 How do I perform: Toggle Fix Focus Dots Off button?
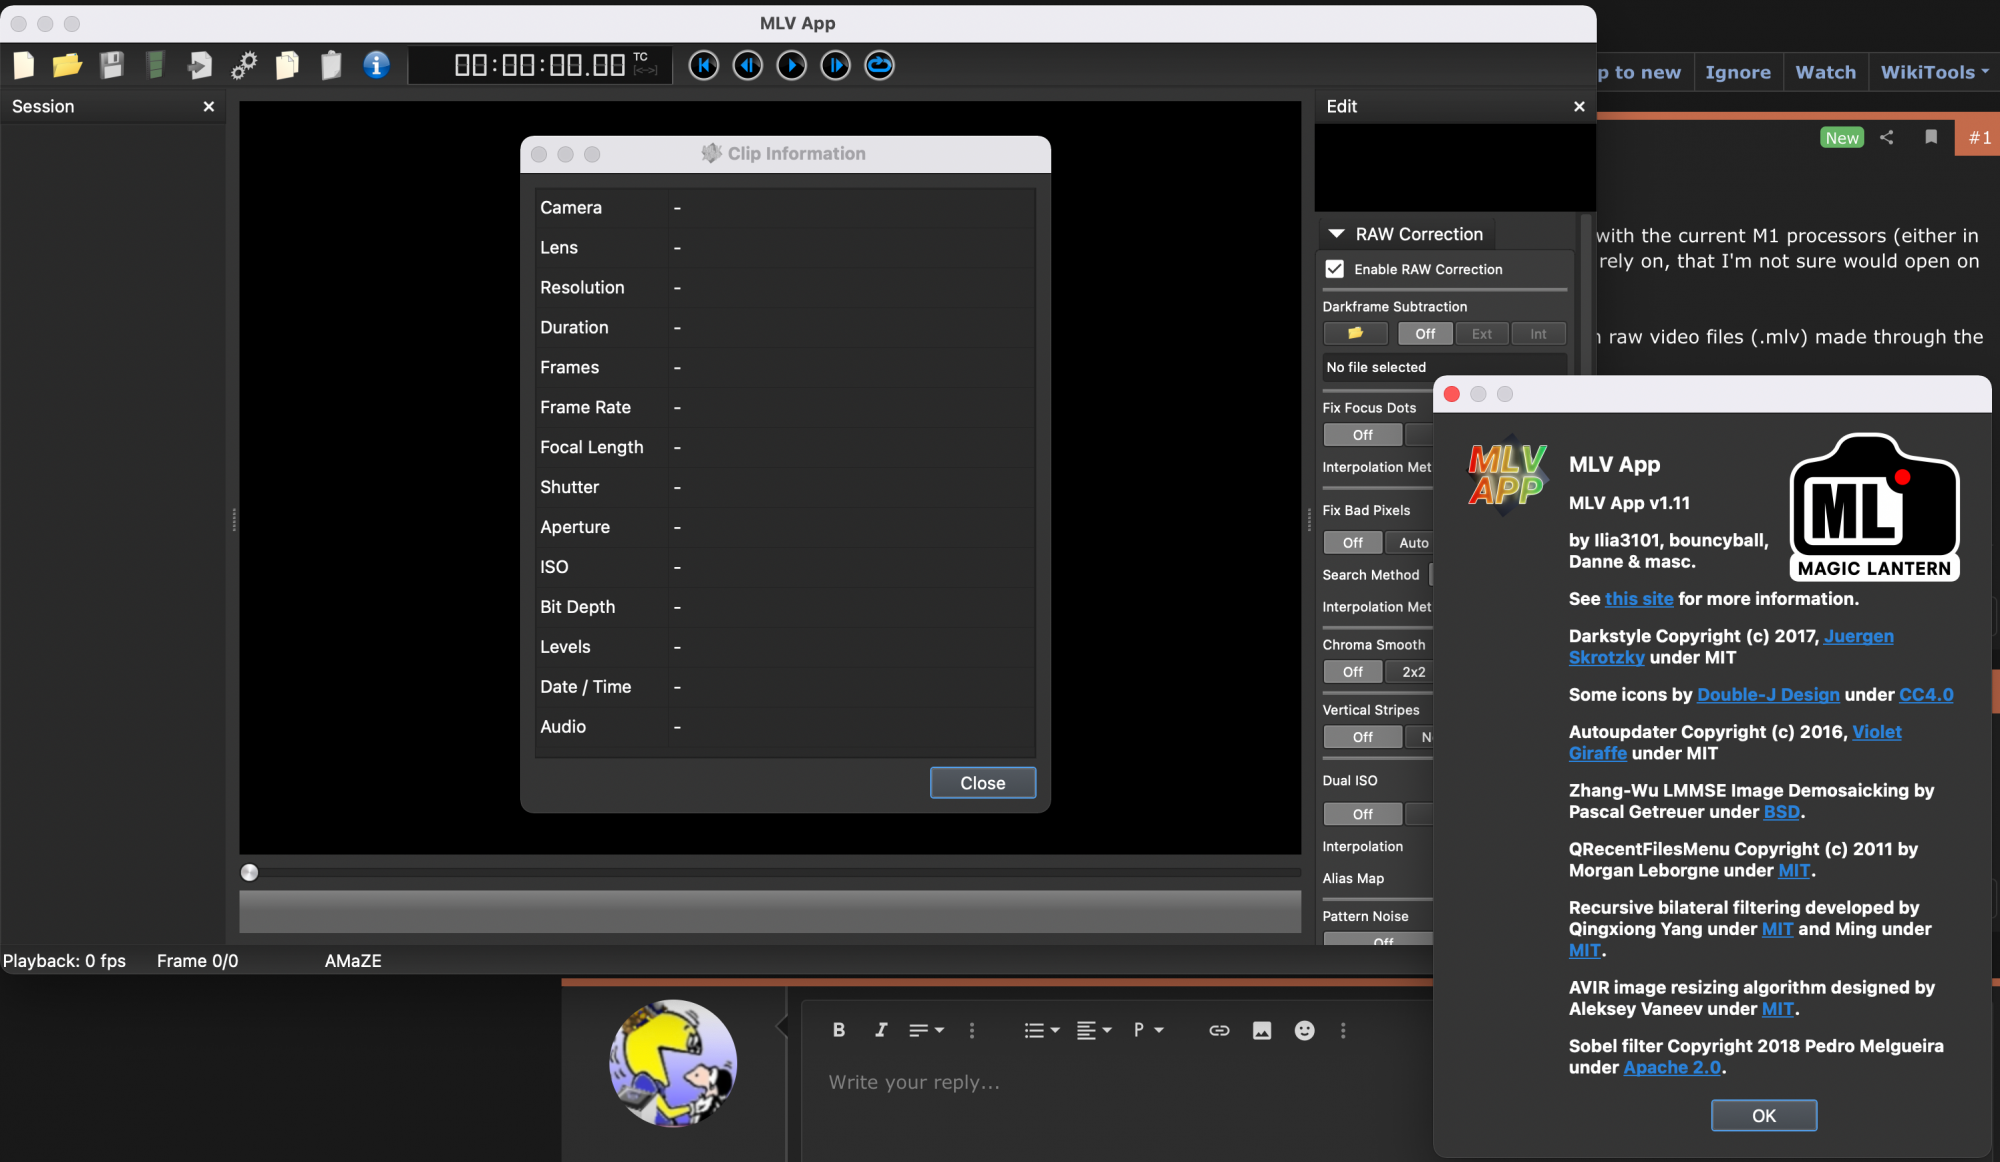coord(1362,433)
